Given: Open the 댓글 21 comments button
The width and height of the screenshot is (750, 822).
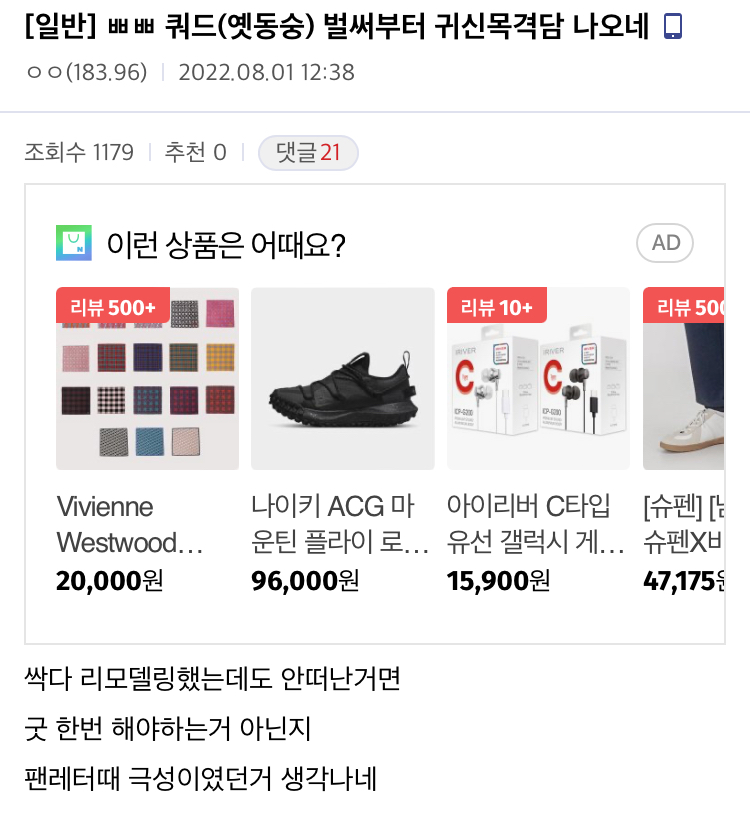Looking at the screenshot, I should coord(308,153).
